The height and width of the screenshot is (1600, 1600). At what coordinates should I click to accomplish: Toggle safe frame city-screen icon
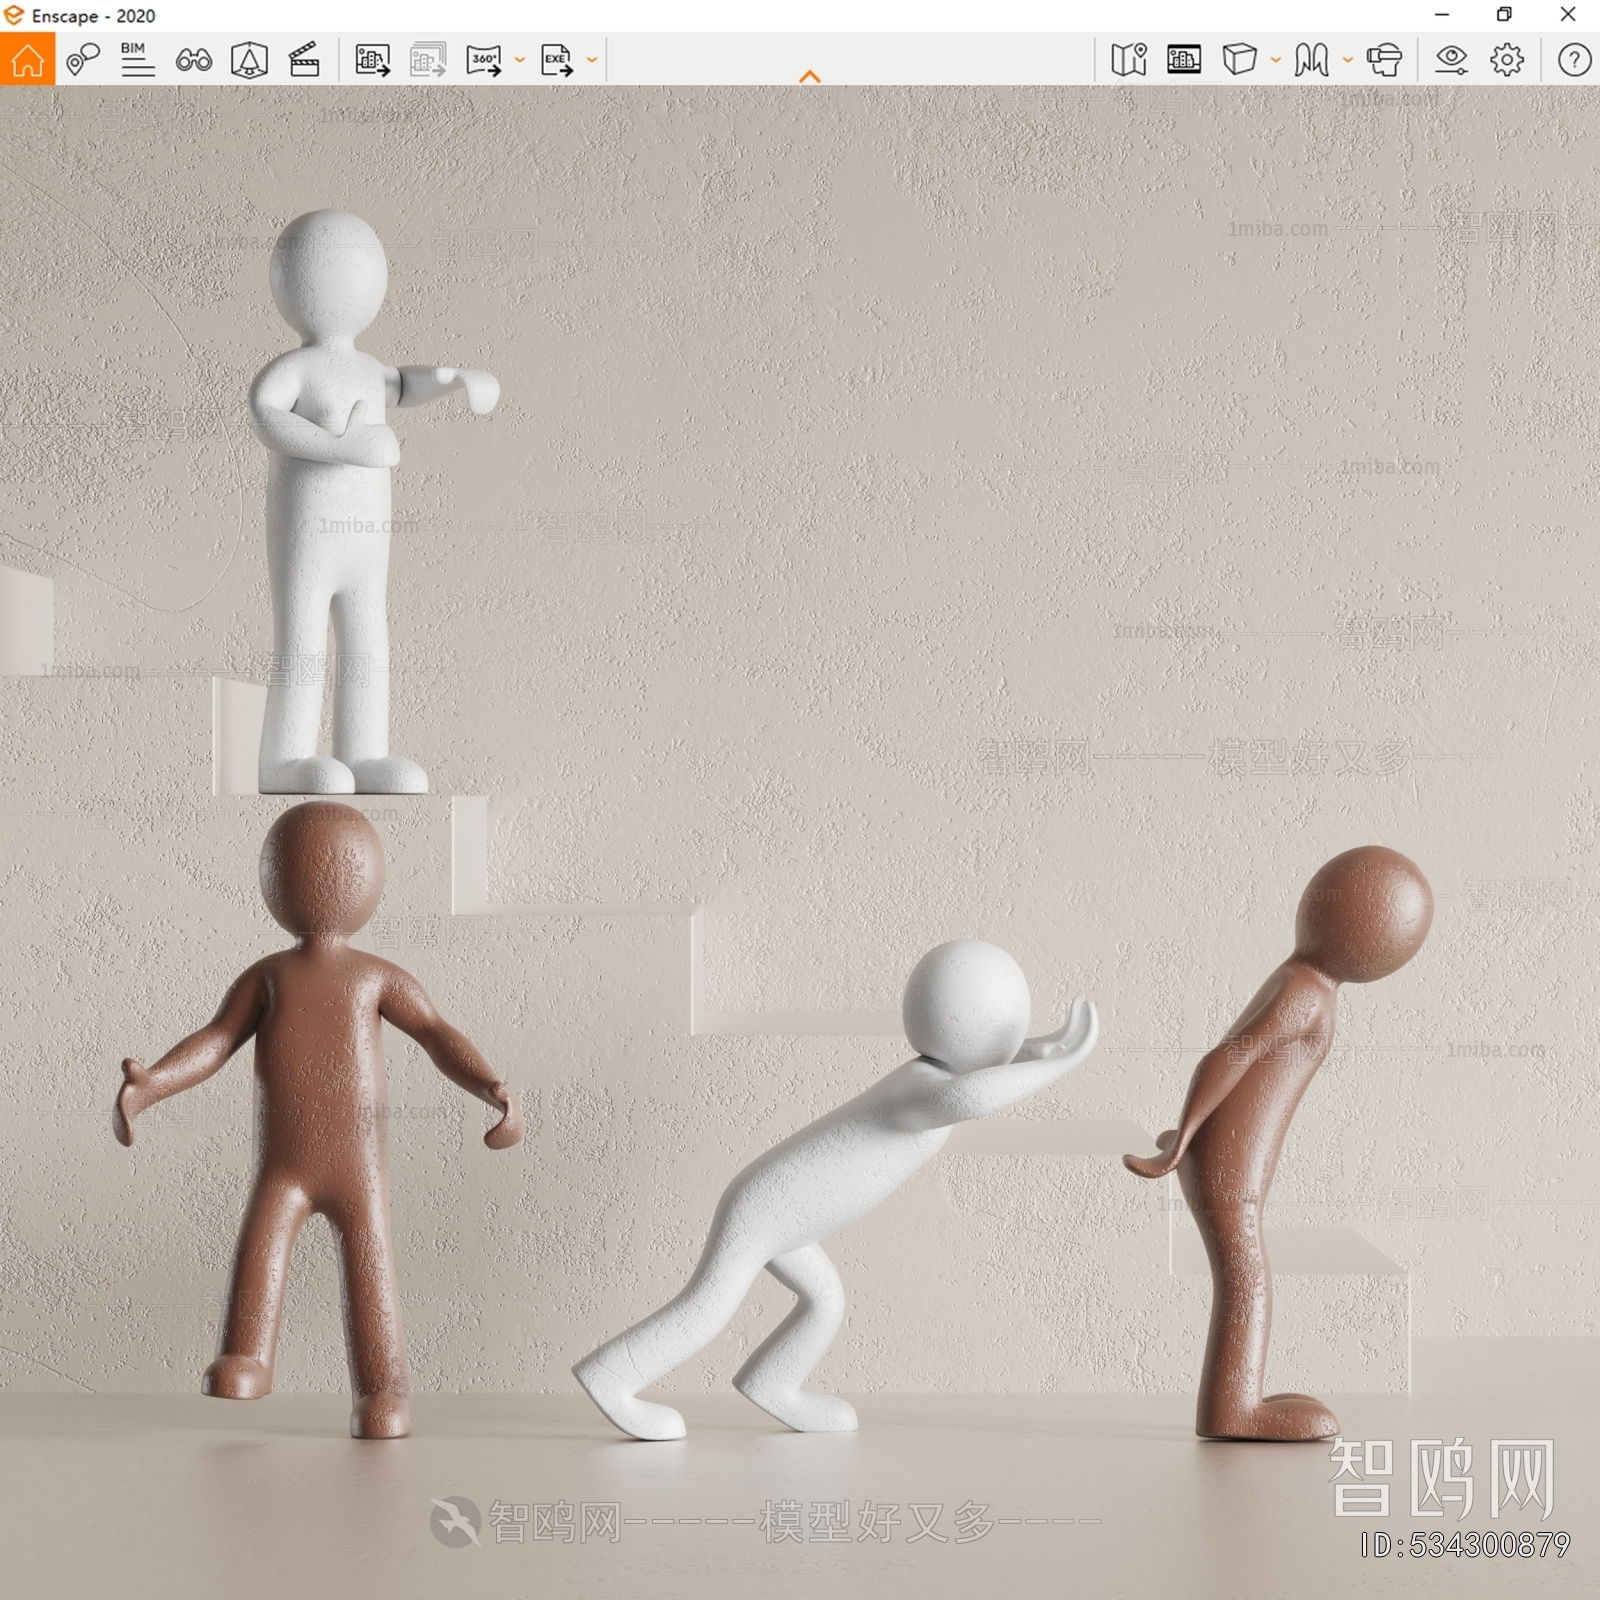[x=1184, y=60]
